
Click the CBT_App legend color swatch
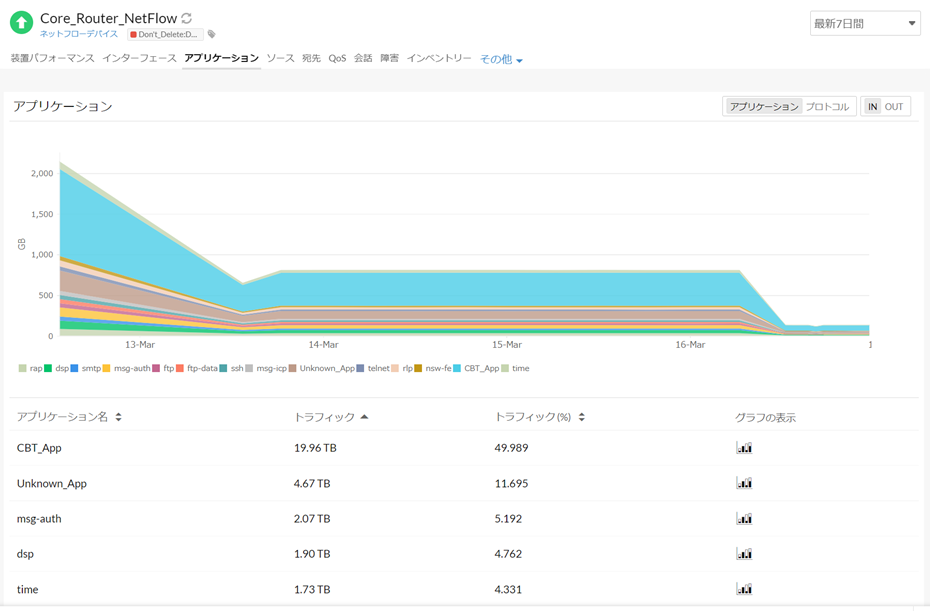pyautogui.click(x=458, y=369)
